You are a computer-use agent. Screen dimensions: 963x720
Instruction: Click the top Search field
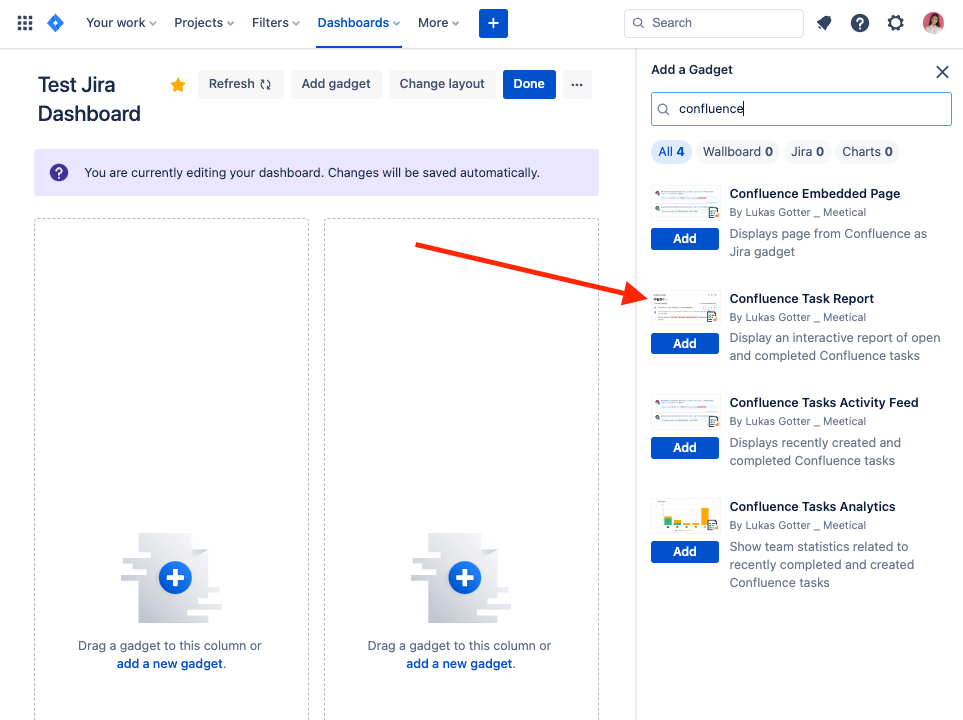point(714,23)
